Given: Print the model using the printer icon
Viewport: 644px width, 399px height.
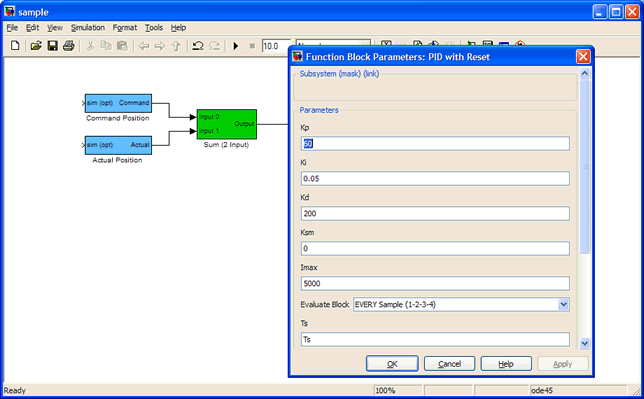Looking at the screenshot, I should [69, 46].
